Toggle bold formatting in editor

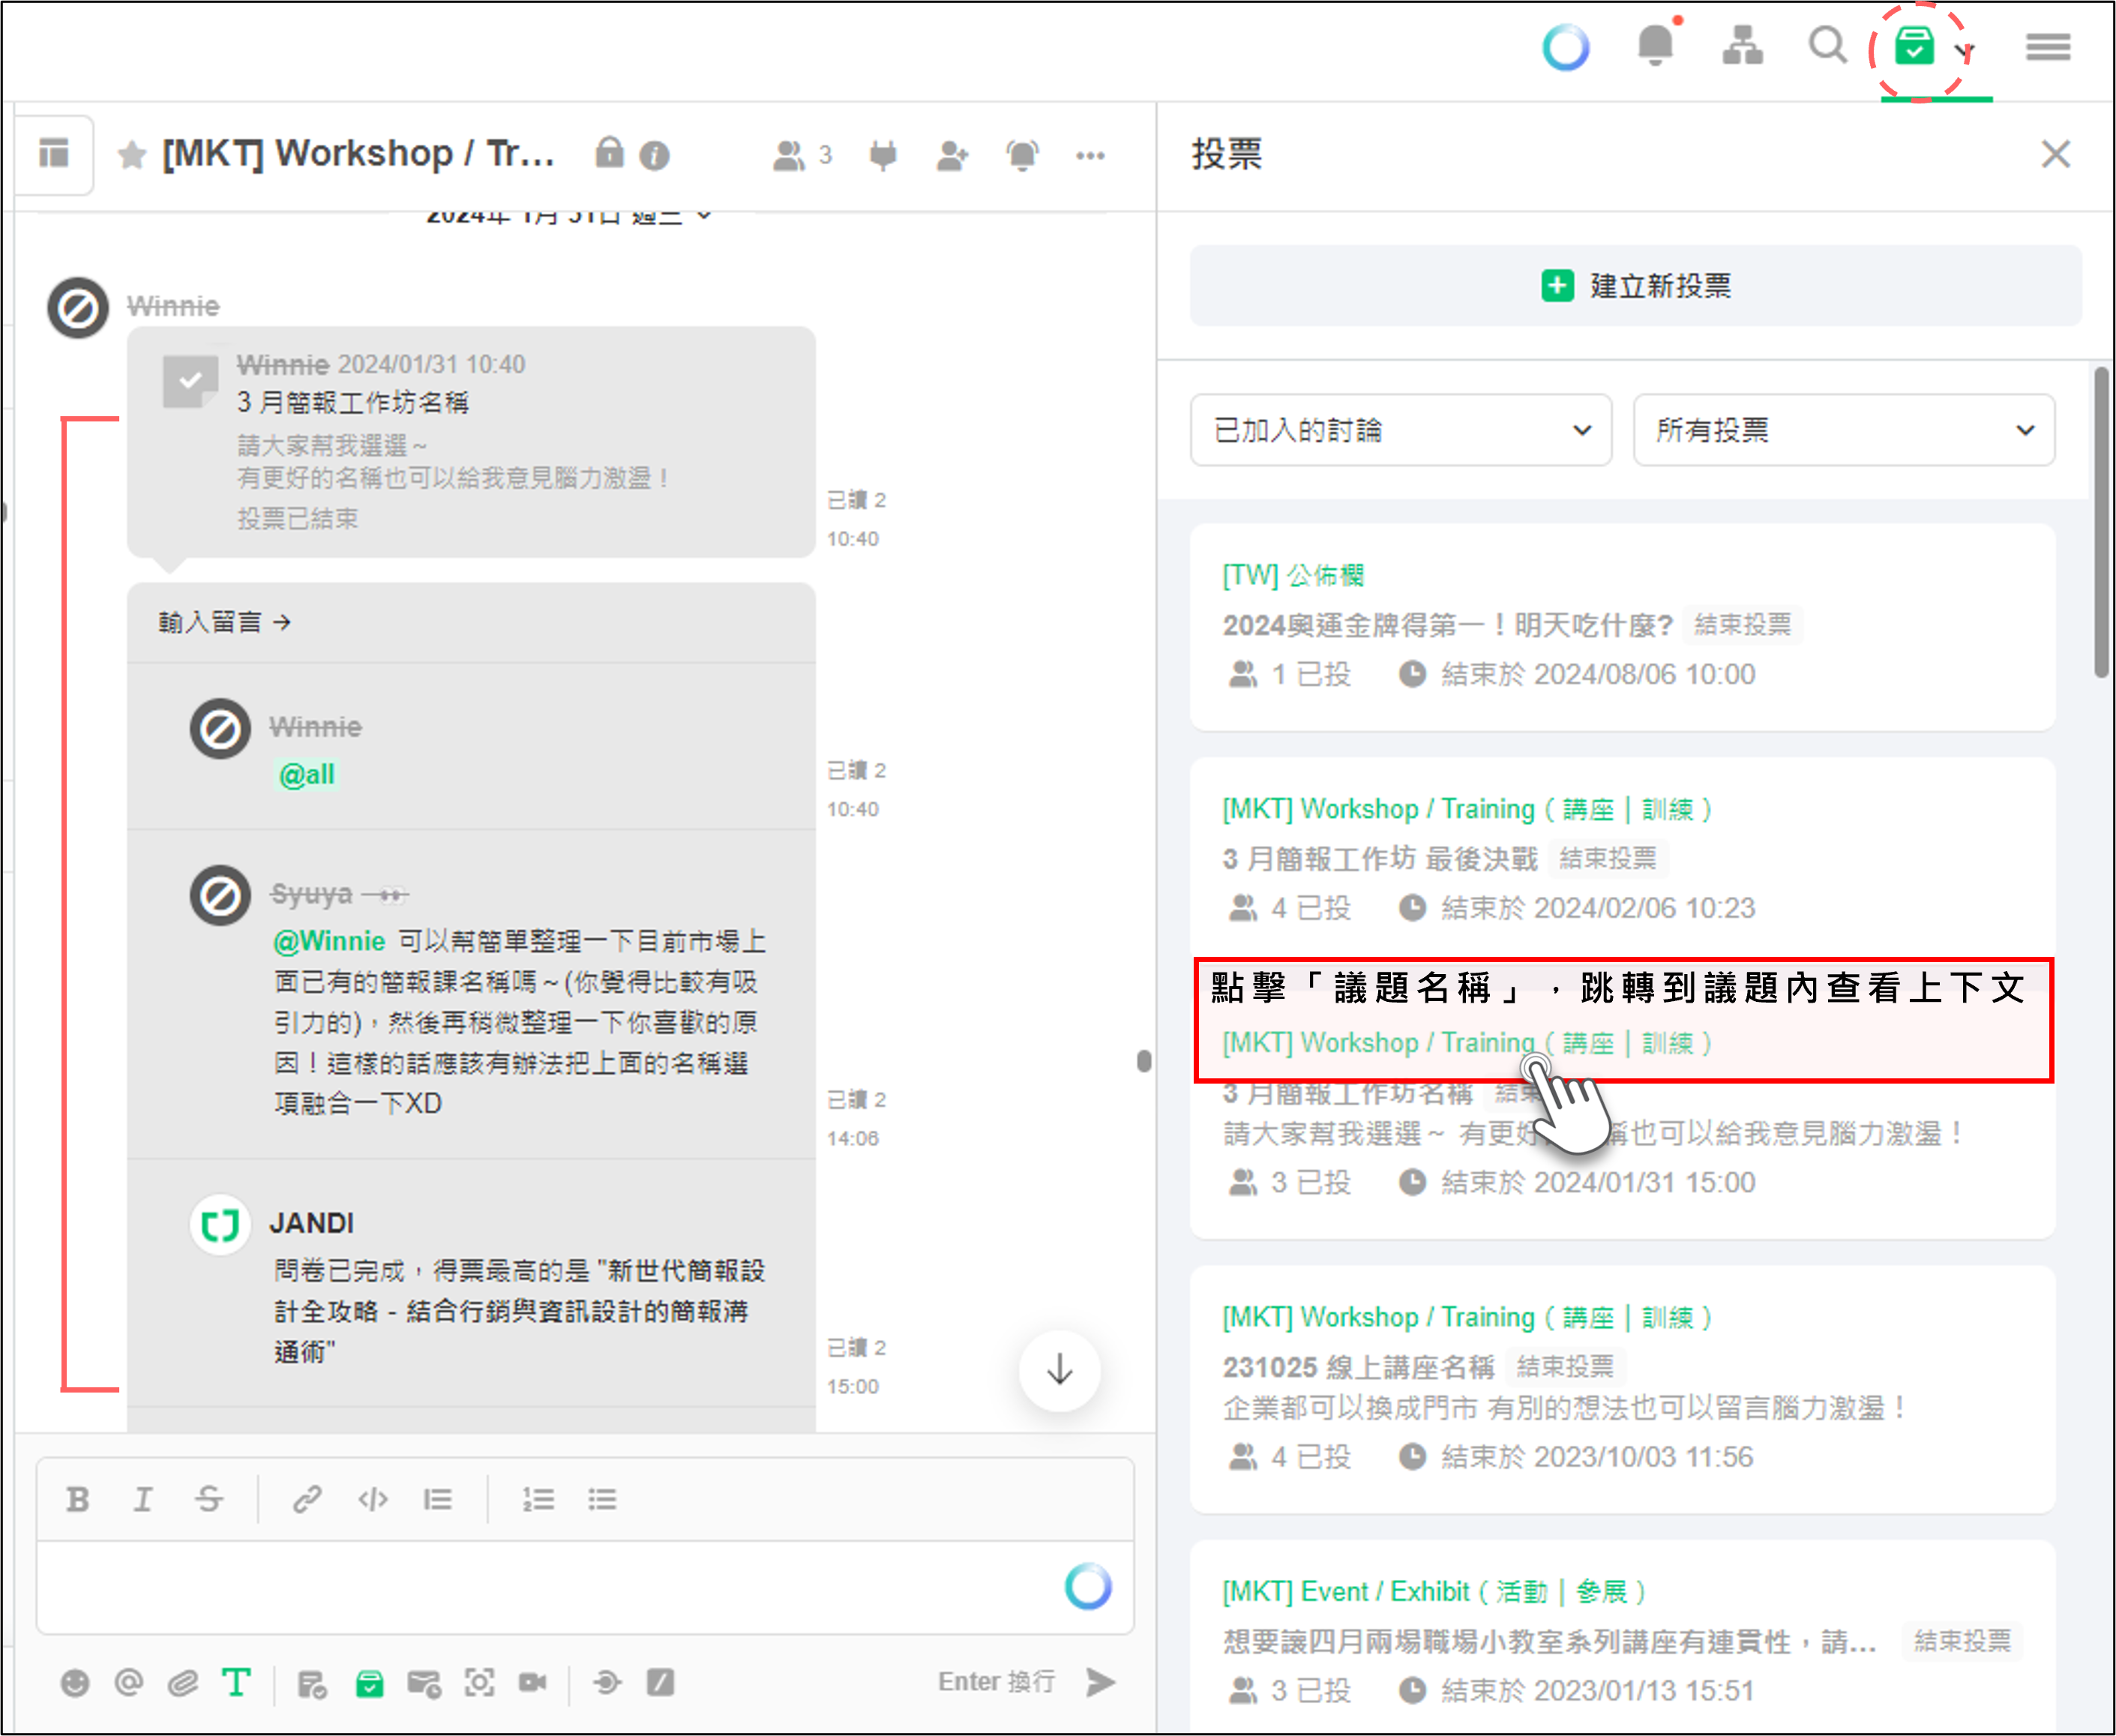[77, 1499]
